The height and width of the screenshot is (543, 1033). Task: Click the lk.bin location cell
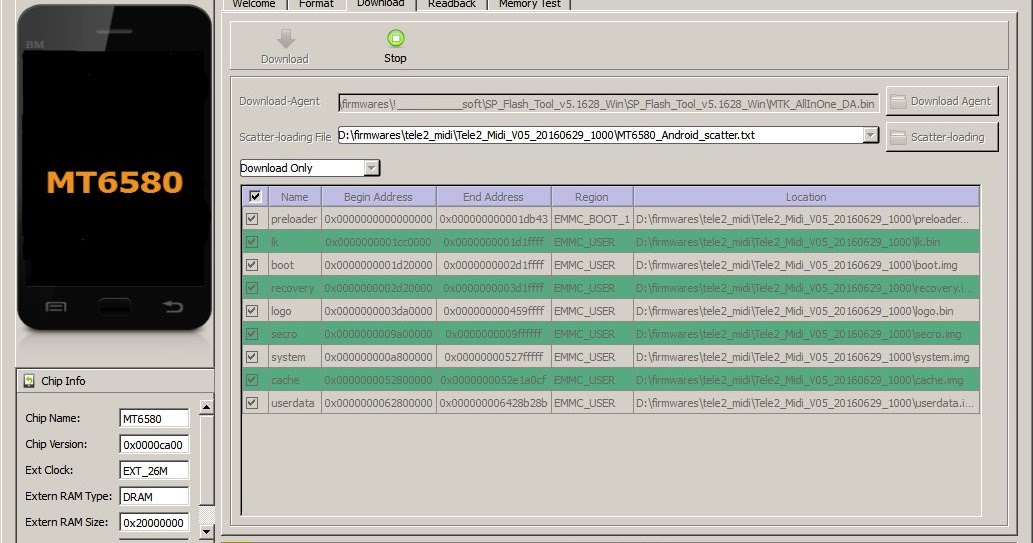click(x=806, y=242)
